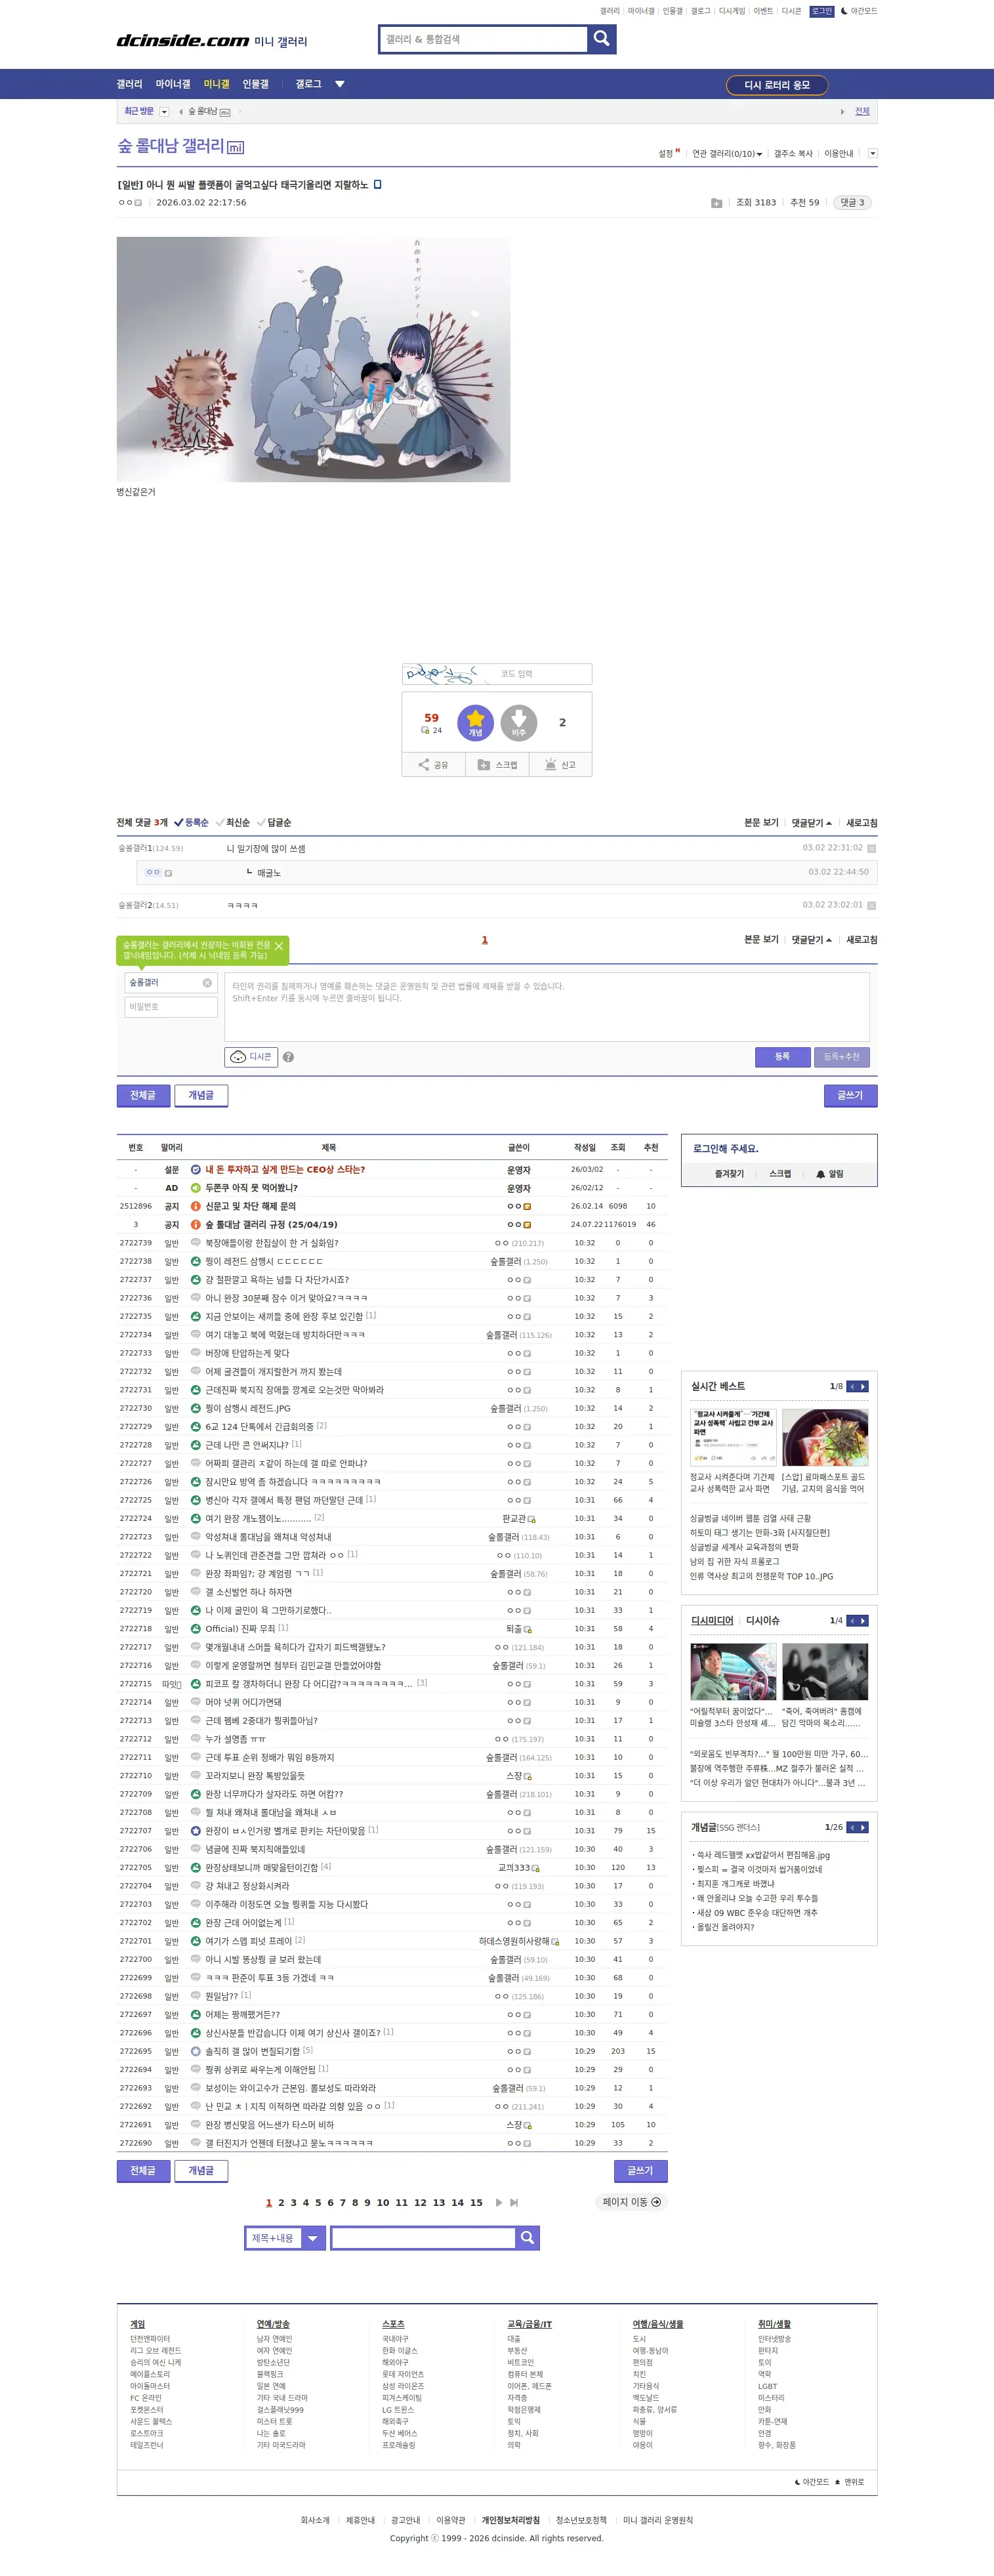The width and height of the screenshot is (994, 2576).
Task: Click the 알림 bell icon in login box
Action: (x=821, y=1174)
